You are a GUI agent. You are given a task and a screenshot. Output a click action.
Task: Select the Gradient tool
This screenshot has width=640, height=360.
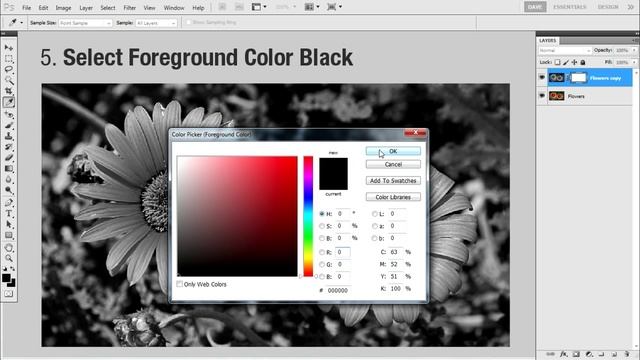click(x=9, y=169)
